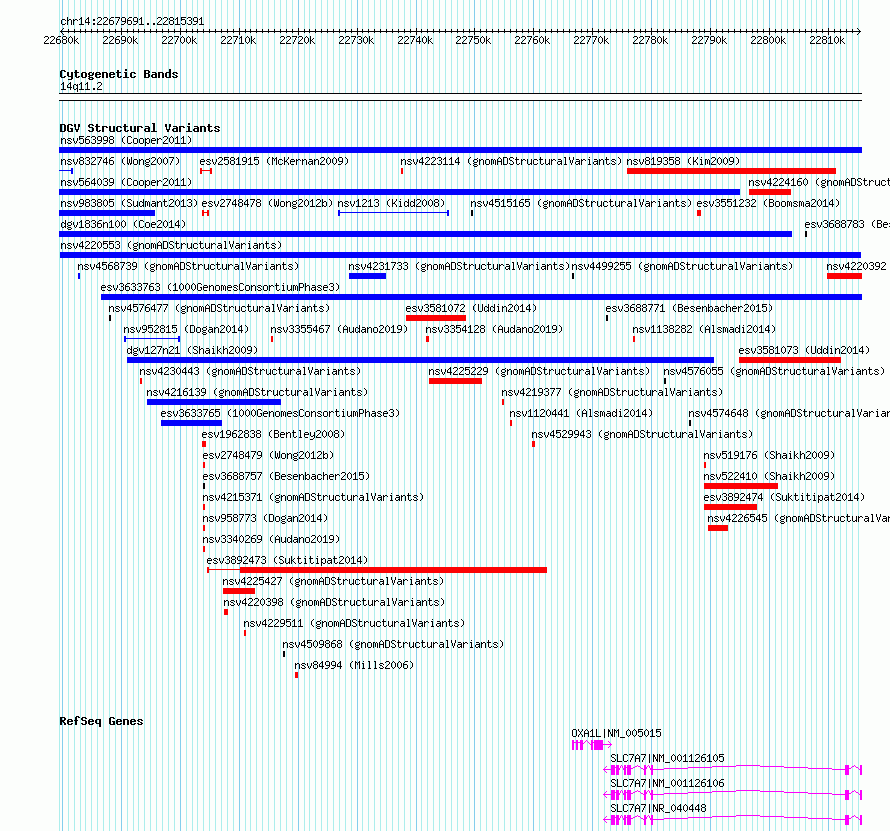Select the nsv952815 (Dogan2014) span

(152, 339)
